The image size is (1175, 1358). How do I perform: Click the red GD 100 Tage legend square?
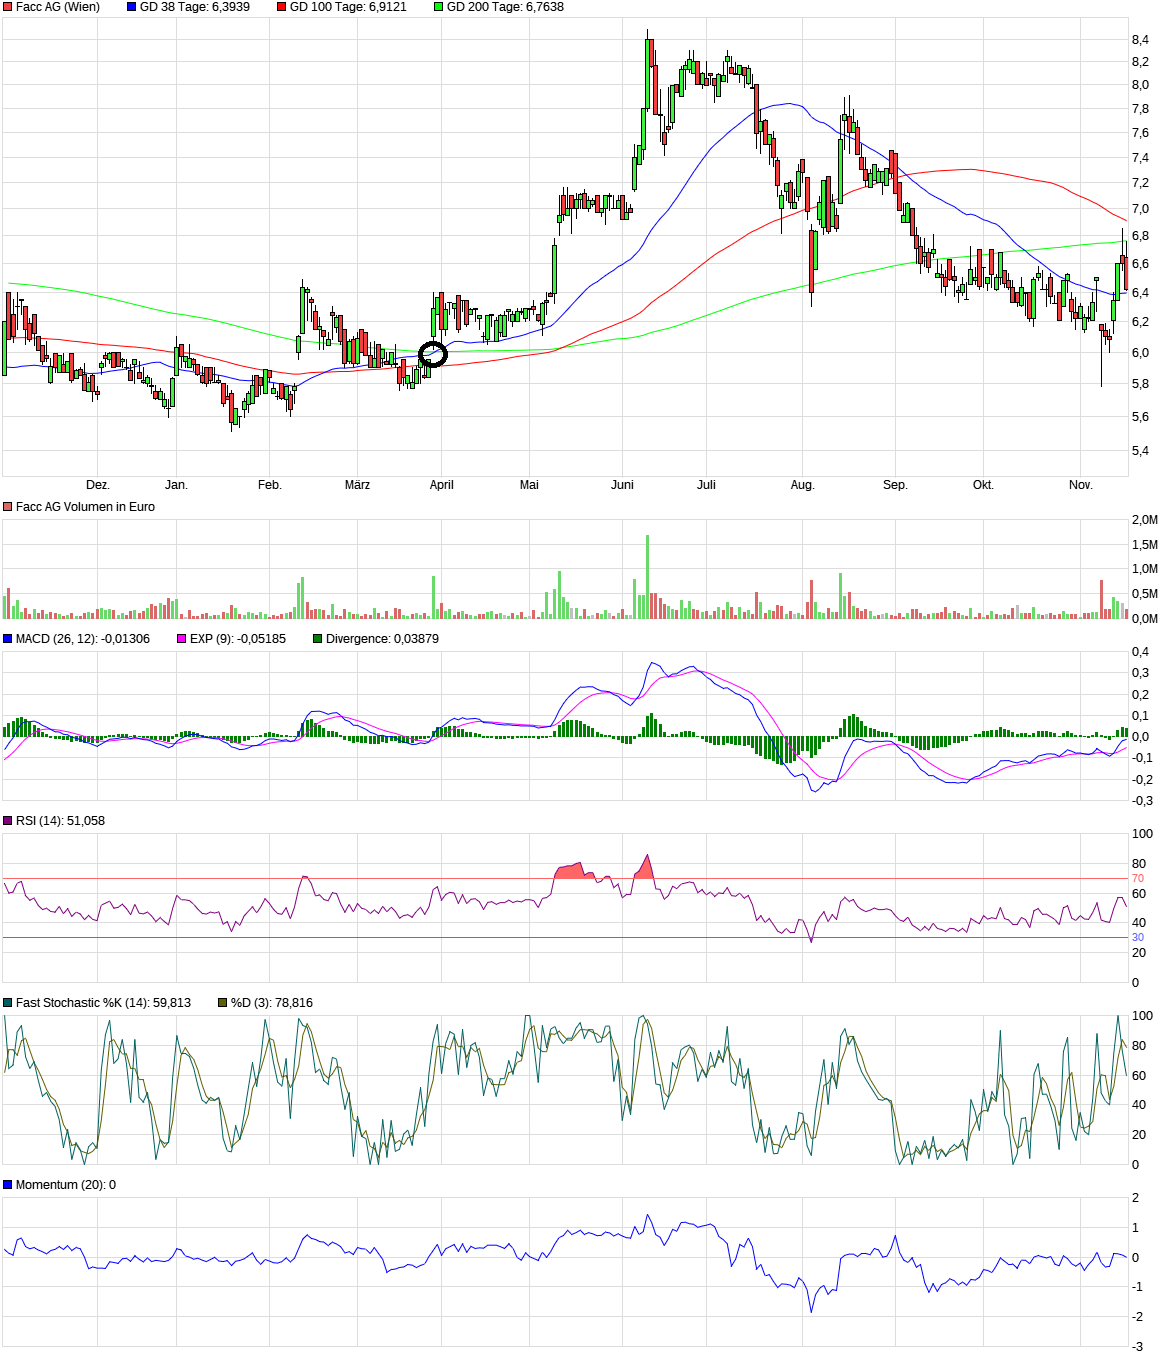pyautogui.click(x=282, y=7)
